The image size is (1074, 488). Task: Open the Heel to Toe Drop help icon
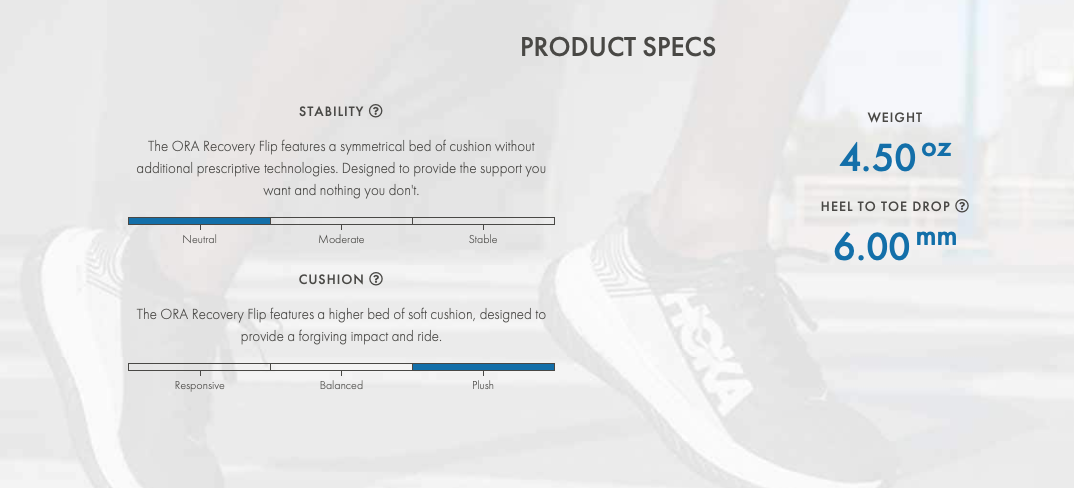tap(962, 206)
